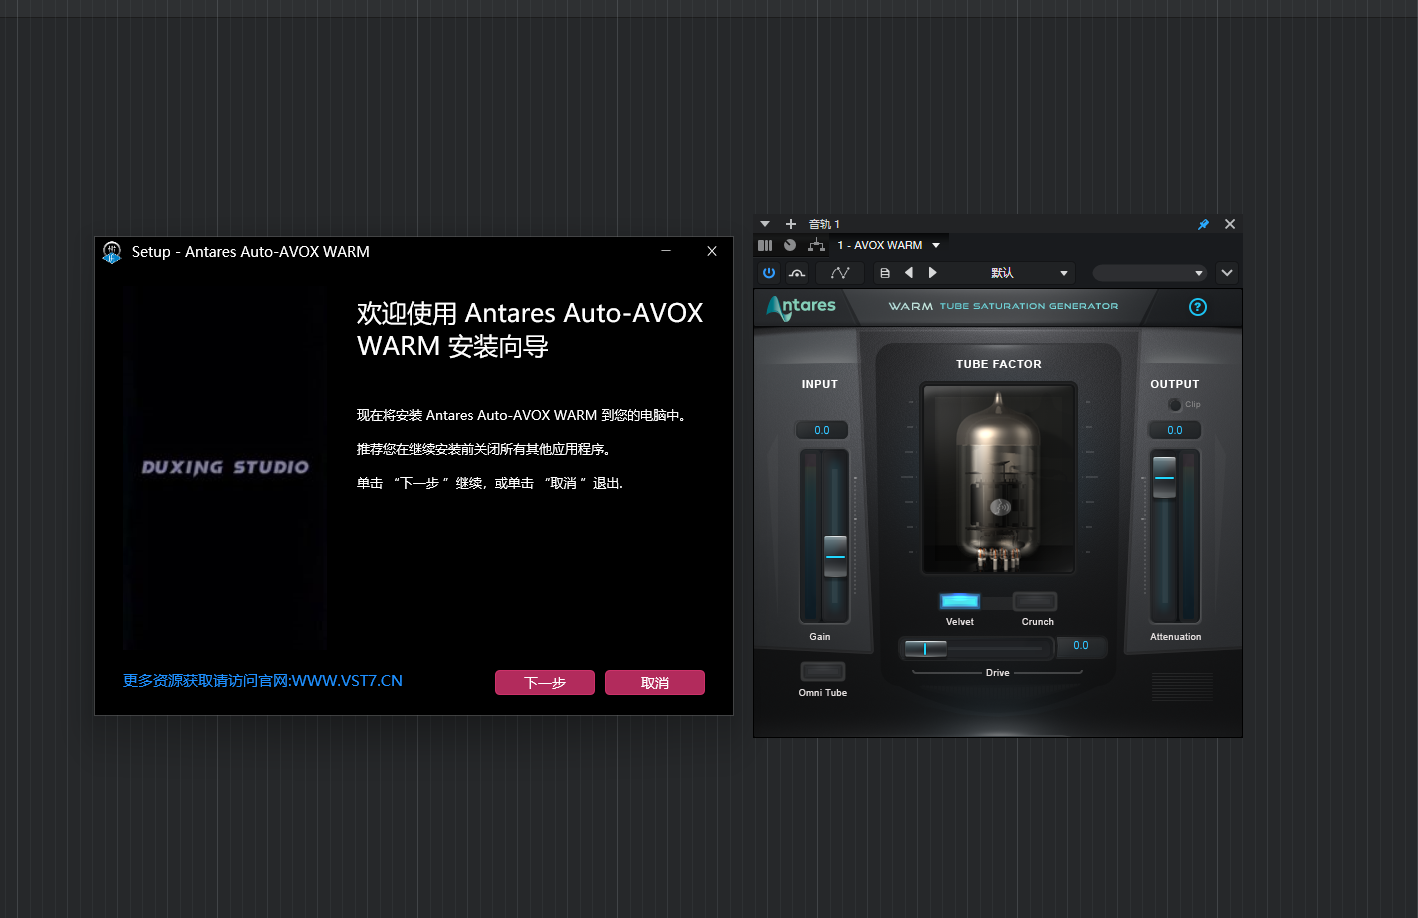Disable the Velvet tube mode
This screenshot has height=918, width=1418.
[x=959, y=601]
